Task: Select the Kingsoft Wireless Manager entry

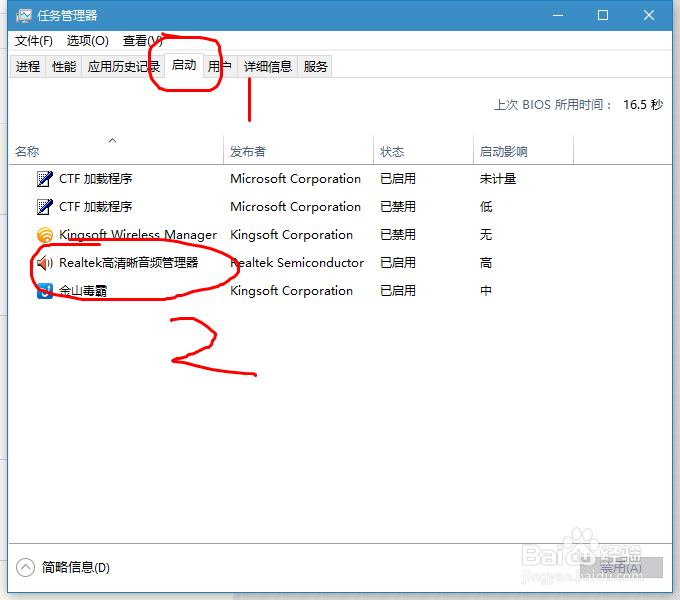Action: click(x=138, y=235)
